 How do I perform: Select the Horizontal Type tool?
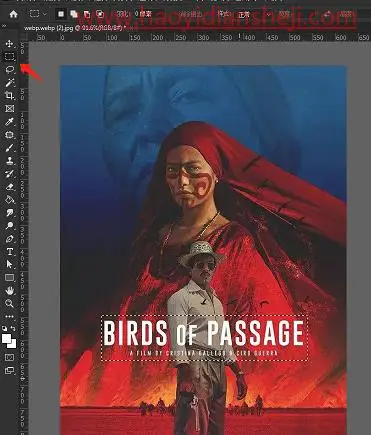tap(9, 252)
